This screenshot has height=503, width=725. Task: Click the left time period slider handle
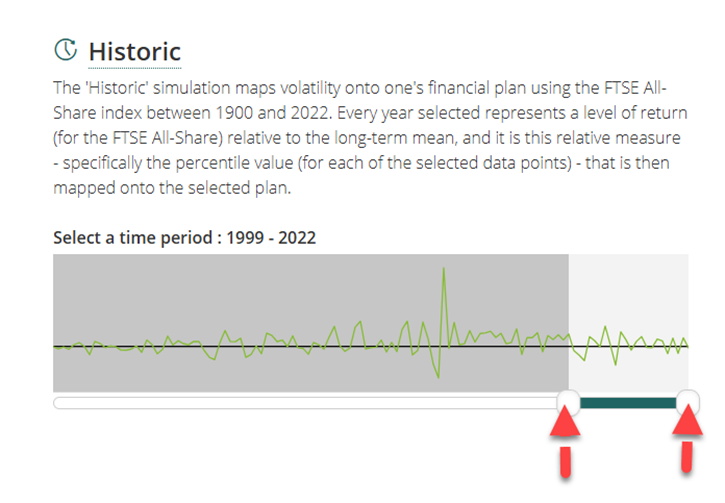pyautogui.click(x=567, y=402)
